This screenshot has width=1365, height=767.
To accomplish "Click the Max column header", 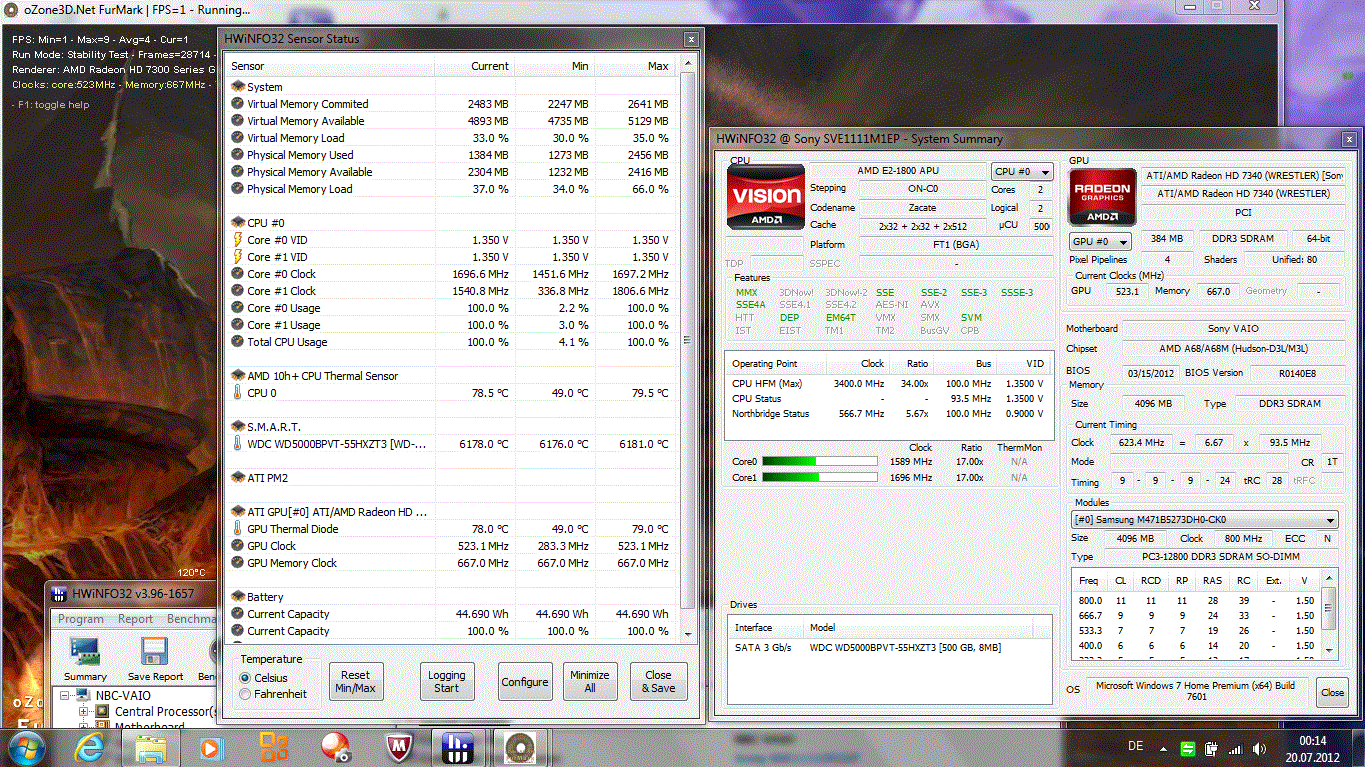I will (x=634, y=66).
